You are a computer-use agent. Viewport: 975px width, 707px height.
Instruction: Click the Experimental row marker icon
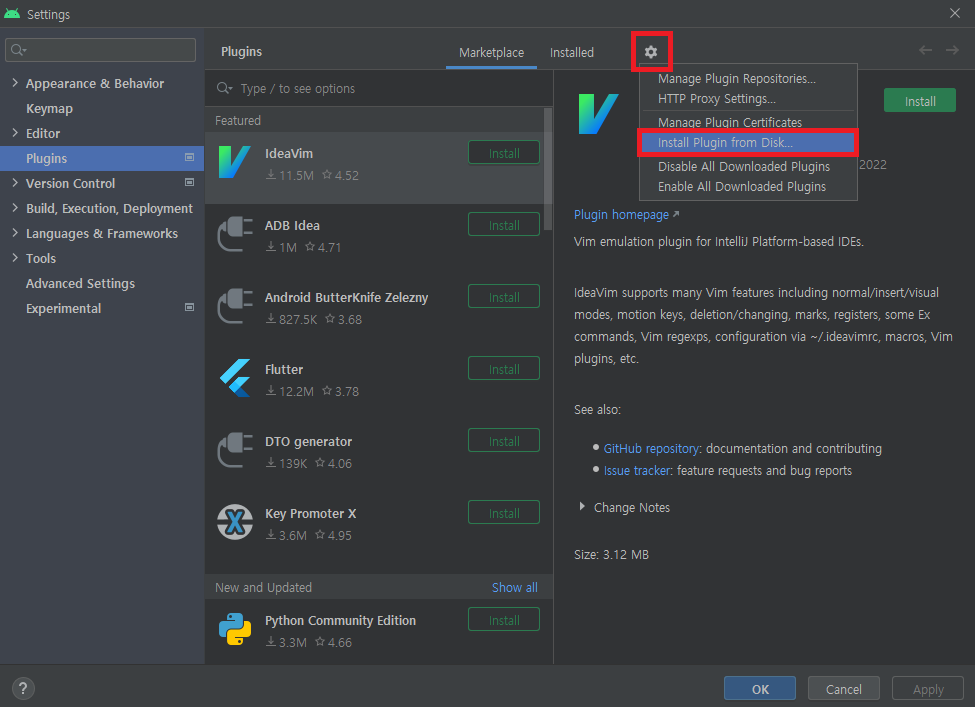pyautogui.click(x=190, y=307)
